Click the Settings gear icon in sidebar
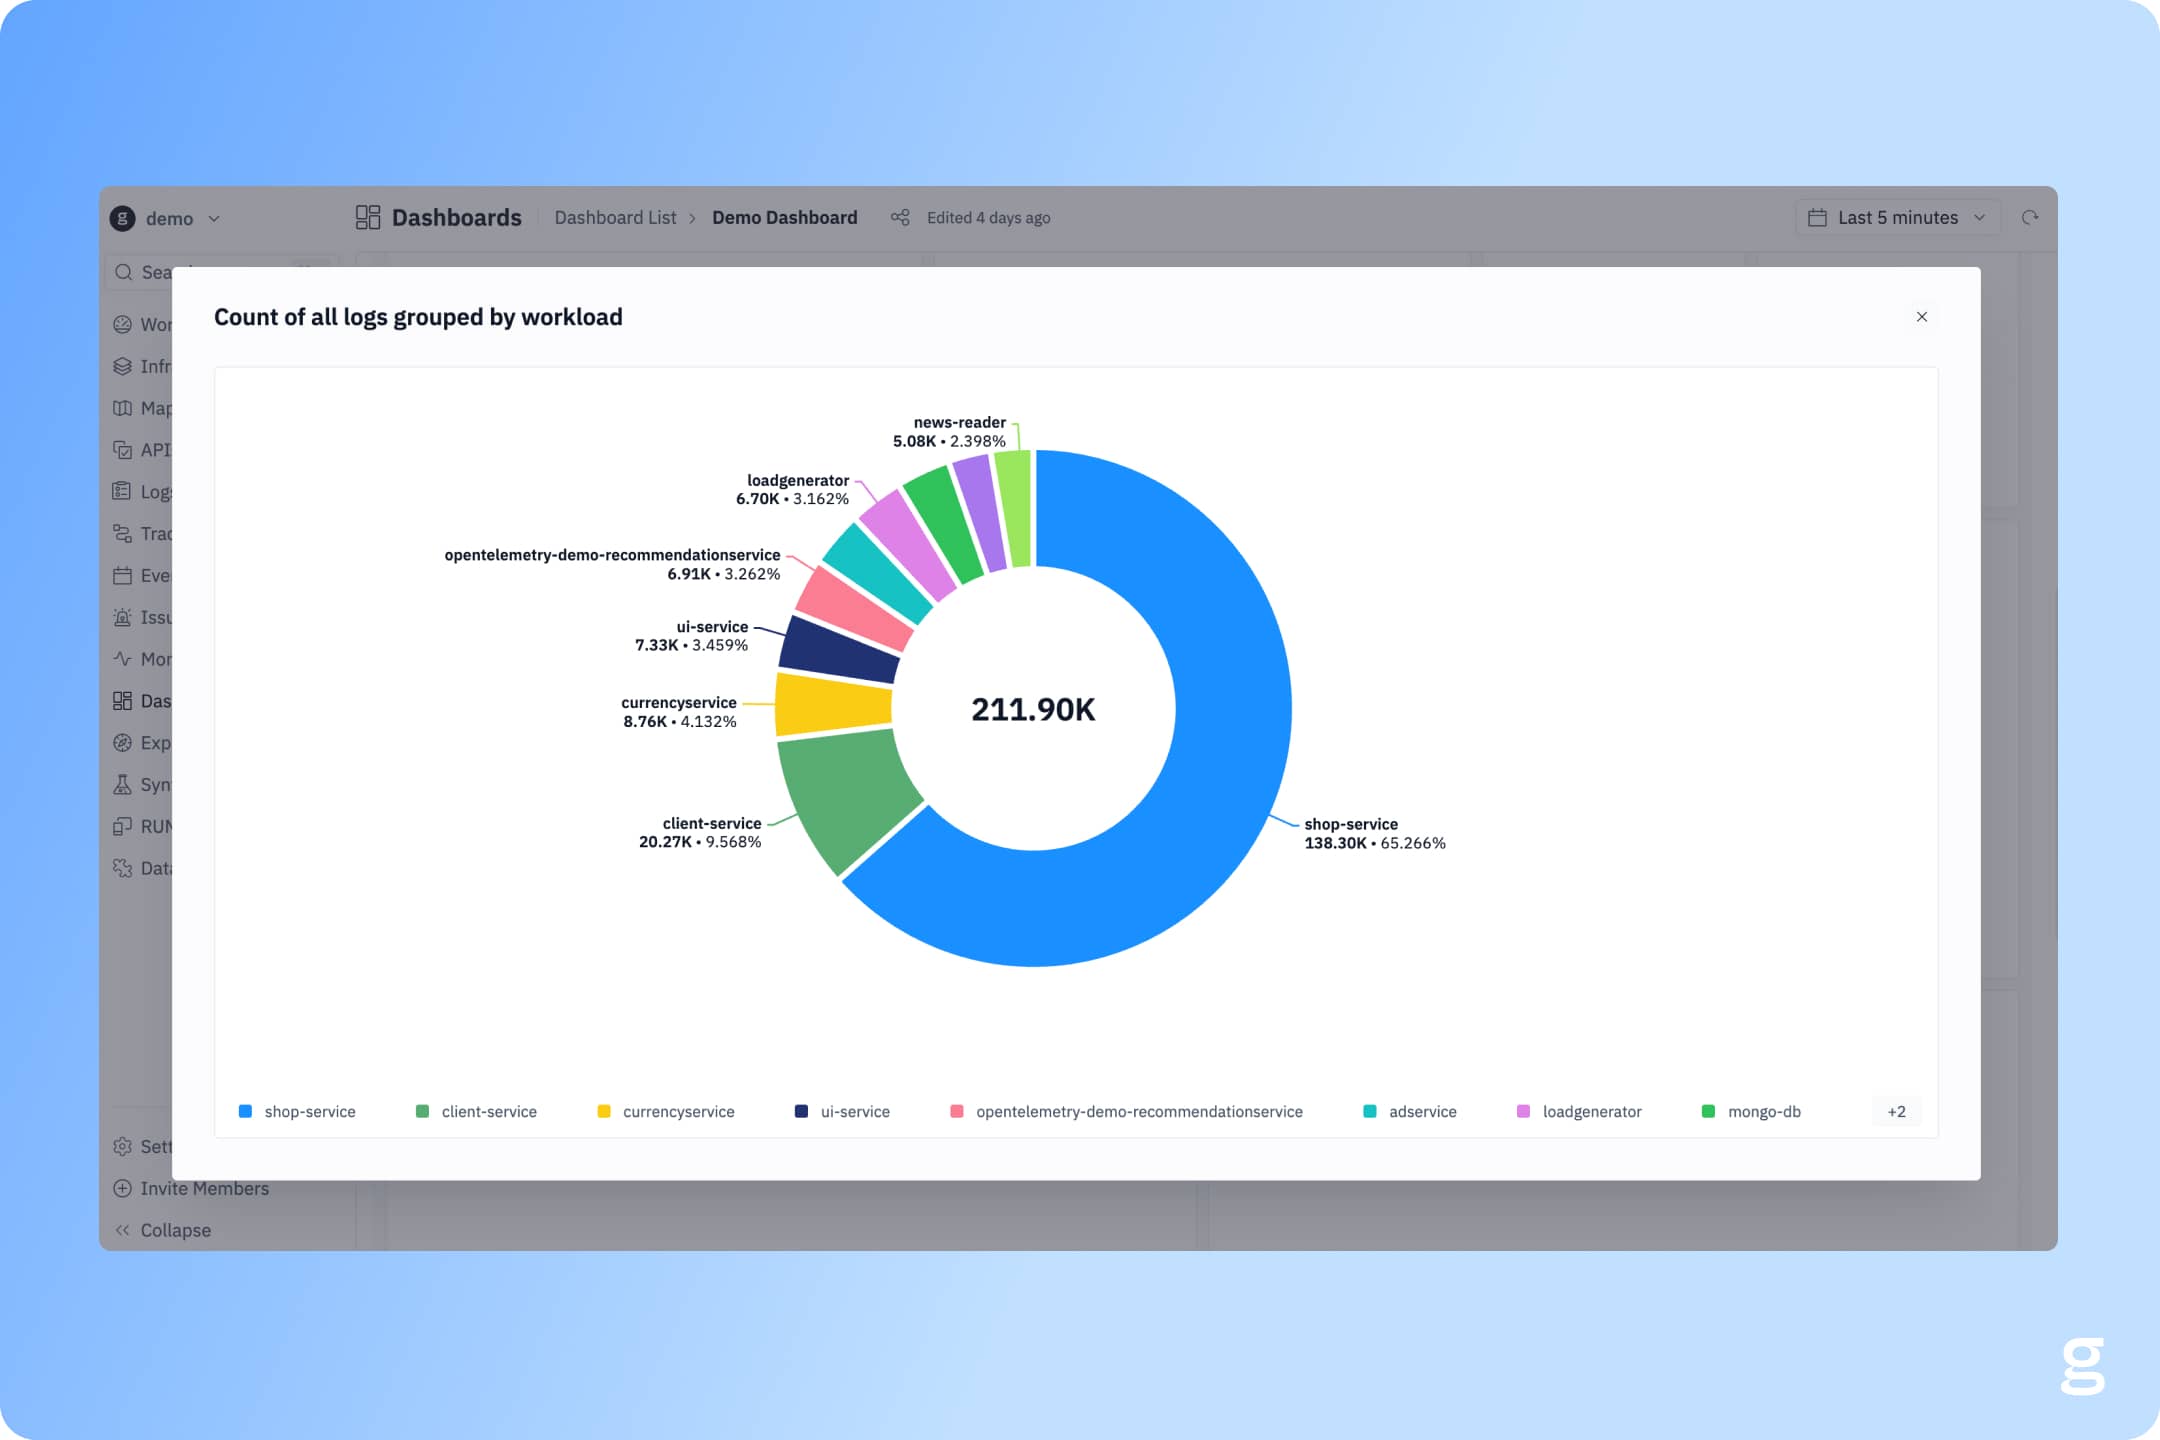Viewport: 2160px width, 1440px height. (x=122, y=1146)
